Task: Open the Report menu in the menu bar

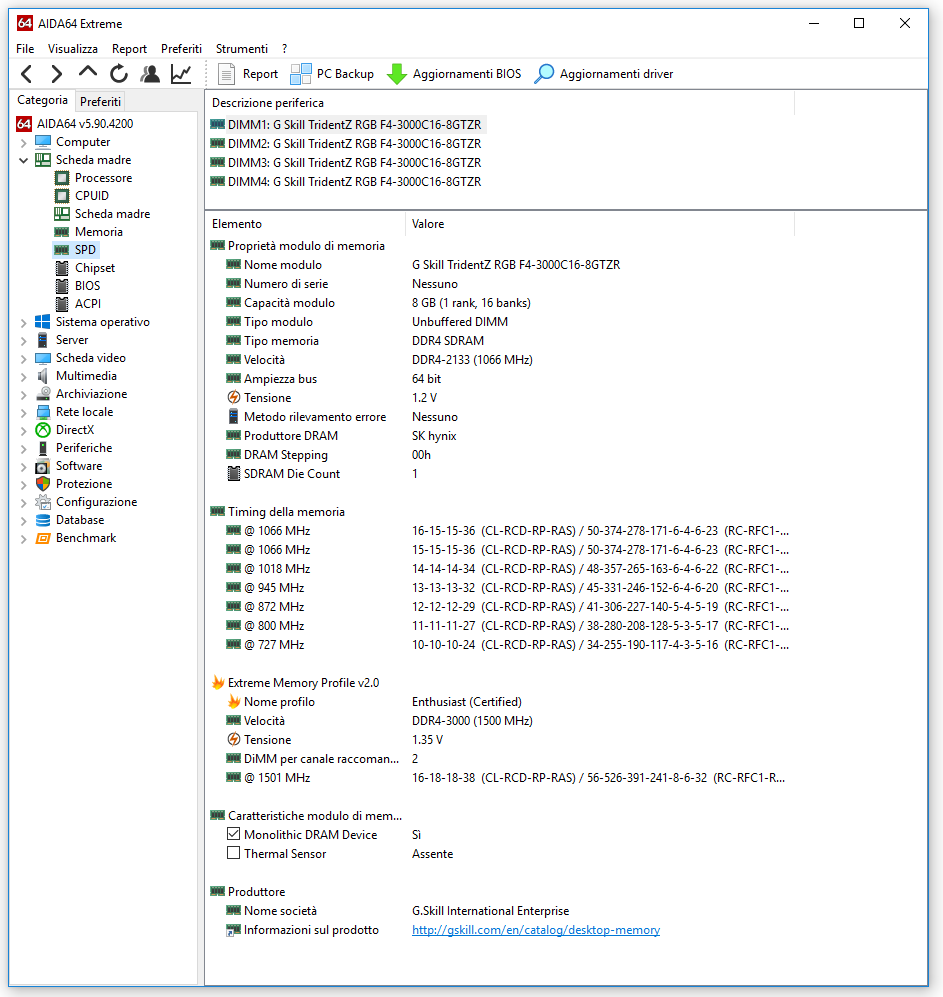Action: tap(129, 49)
